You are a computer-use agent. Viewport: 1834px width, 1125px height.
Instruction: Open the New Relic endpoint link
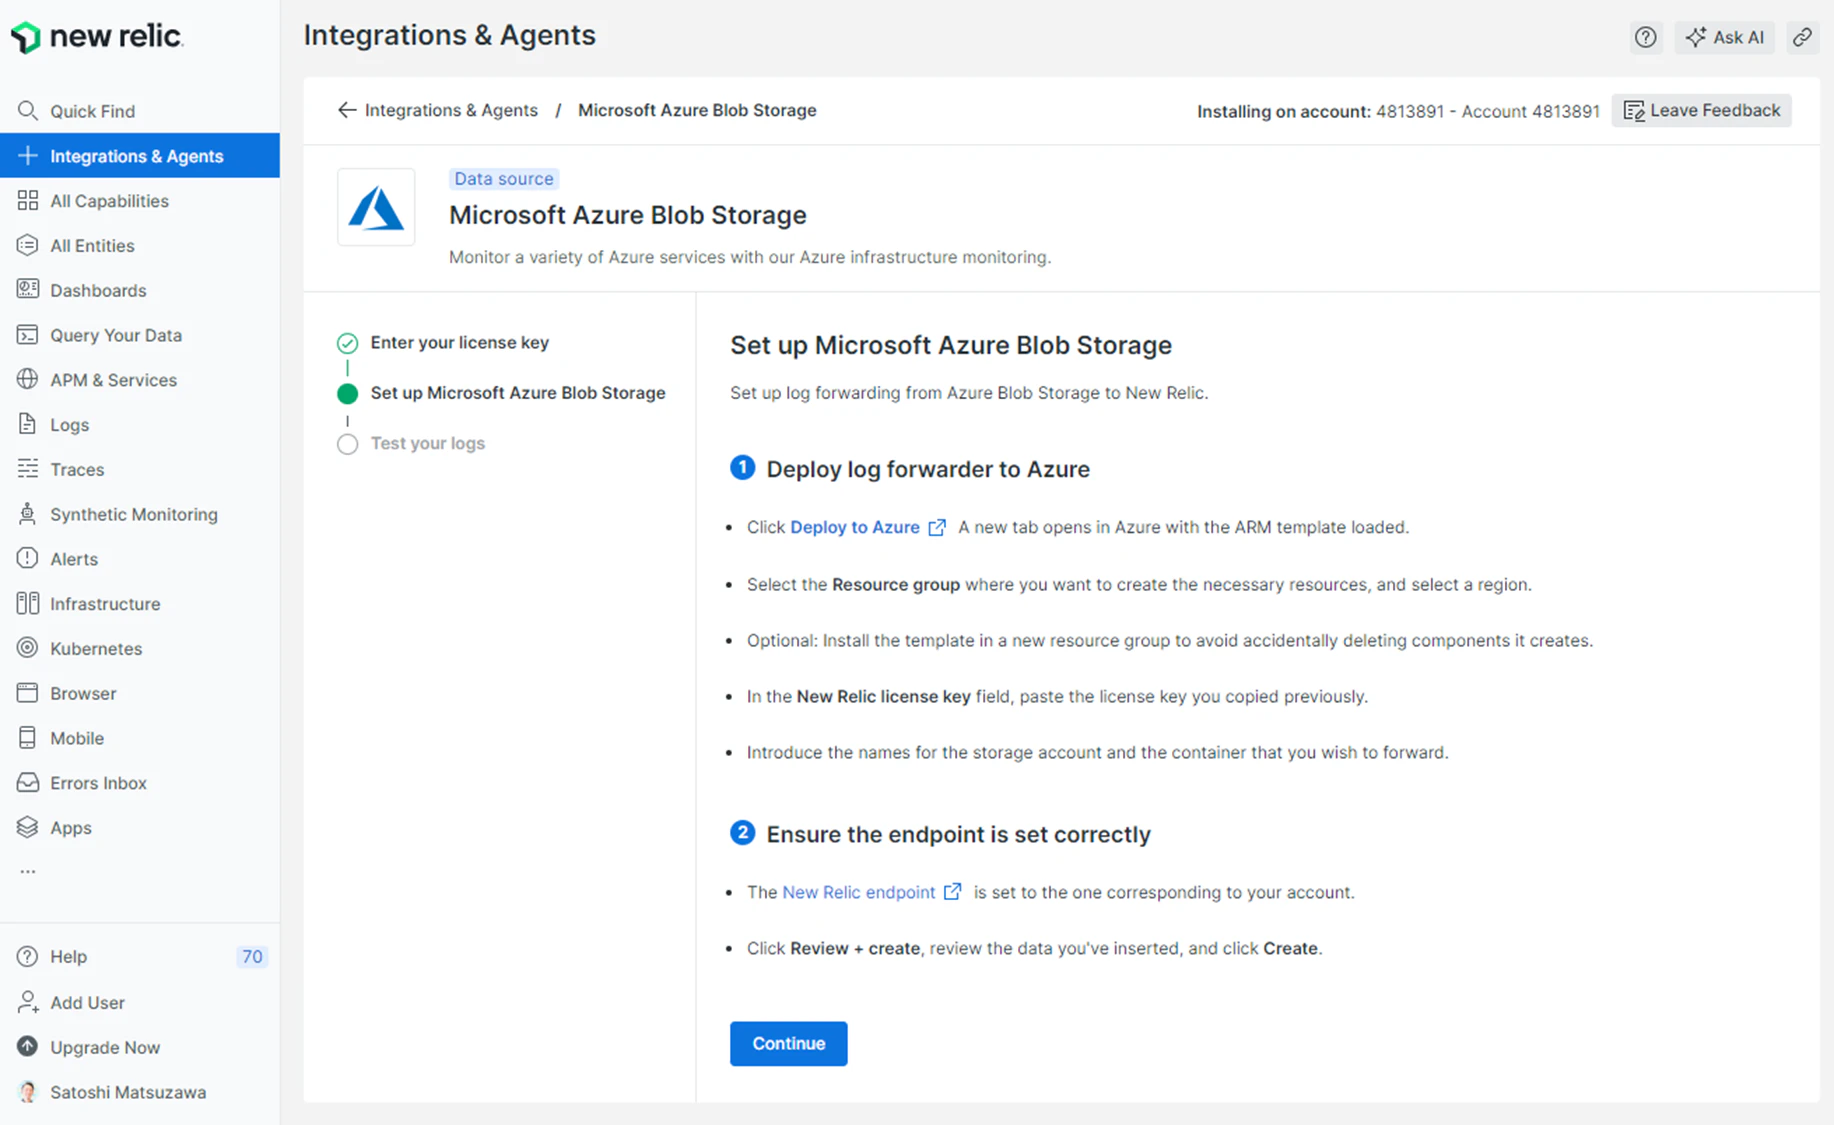(859, 893)
